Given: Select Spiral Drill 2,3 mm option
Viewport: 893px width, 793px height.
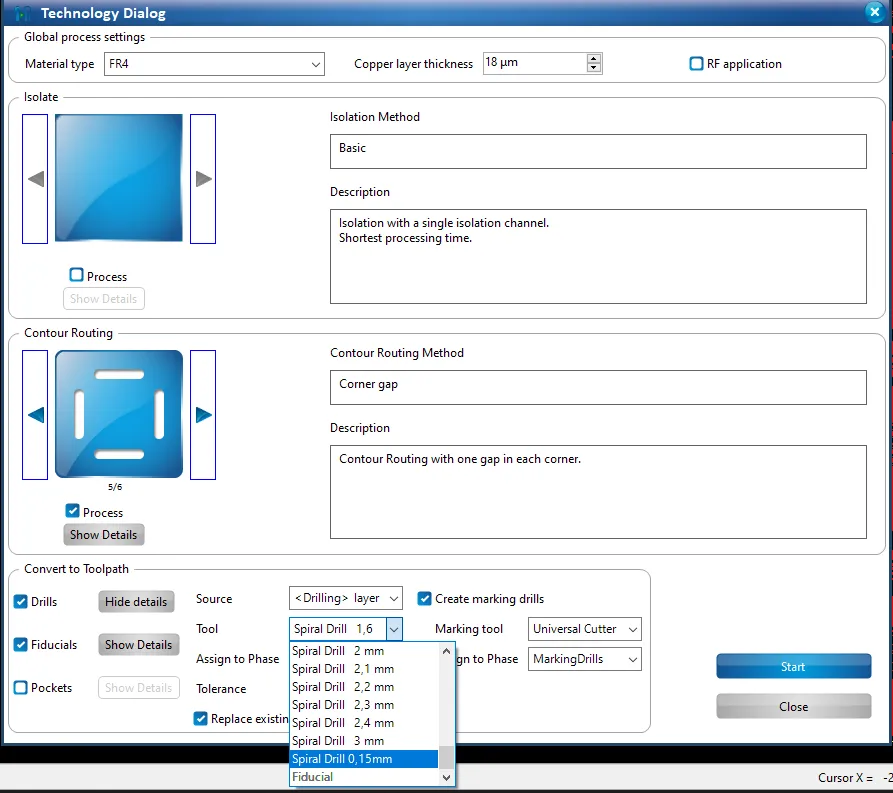Looking at the screenshot, I should click(364, 705).
